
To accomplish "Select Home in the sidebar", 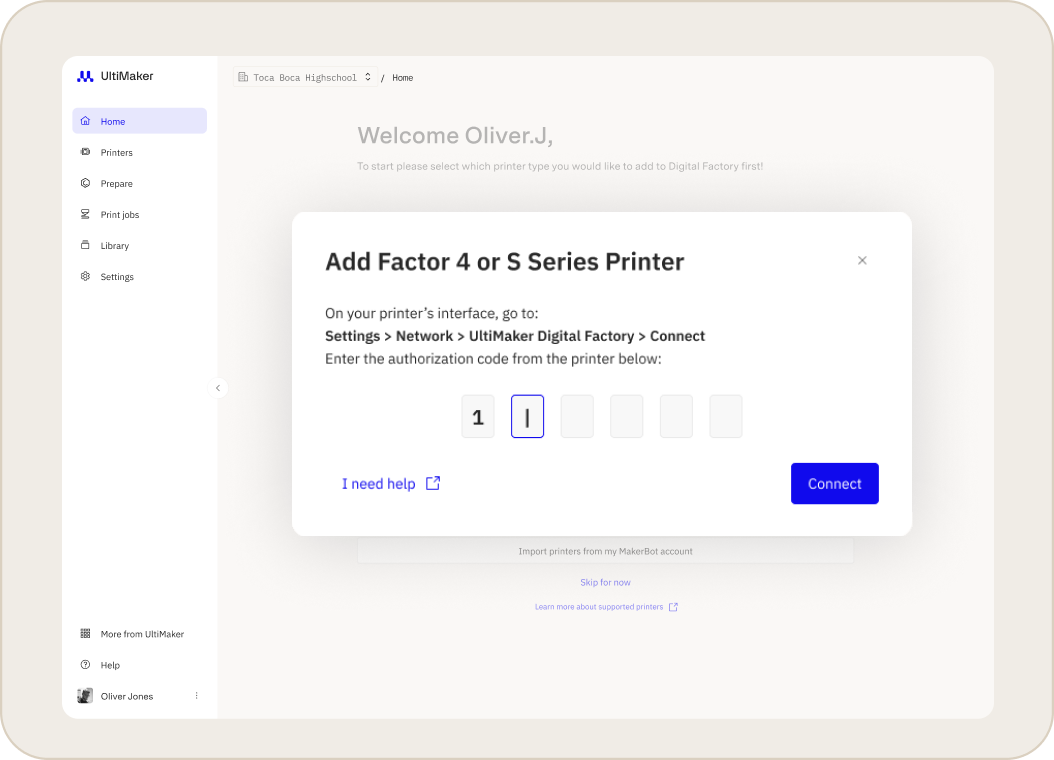I will (139, 121).
